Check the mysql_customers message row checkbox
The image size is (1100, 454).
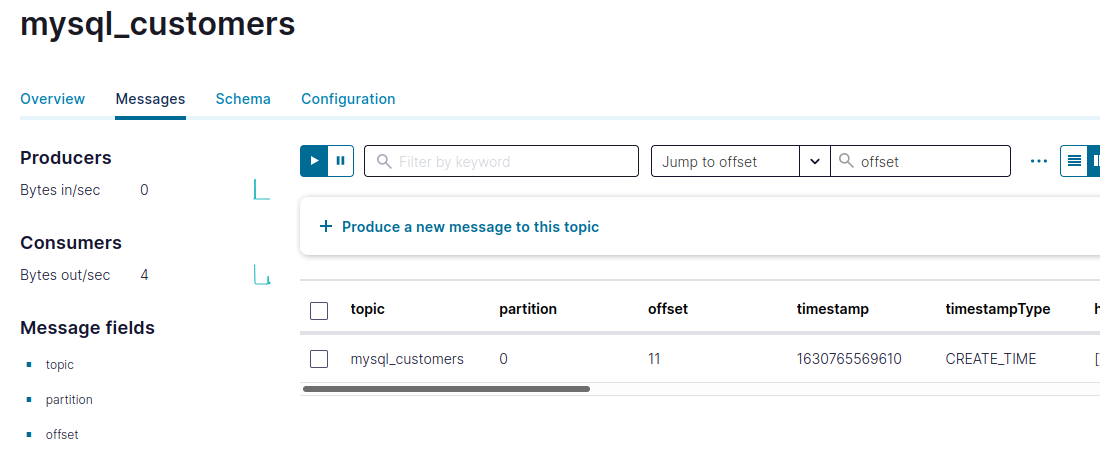[319, 359]
